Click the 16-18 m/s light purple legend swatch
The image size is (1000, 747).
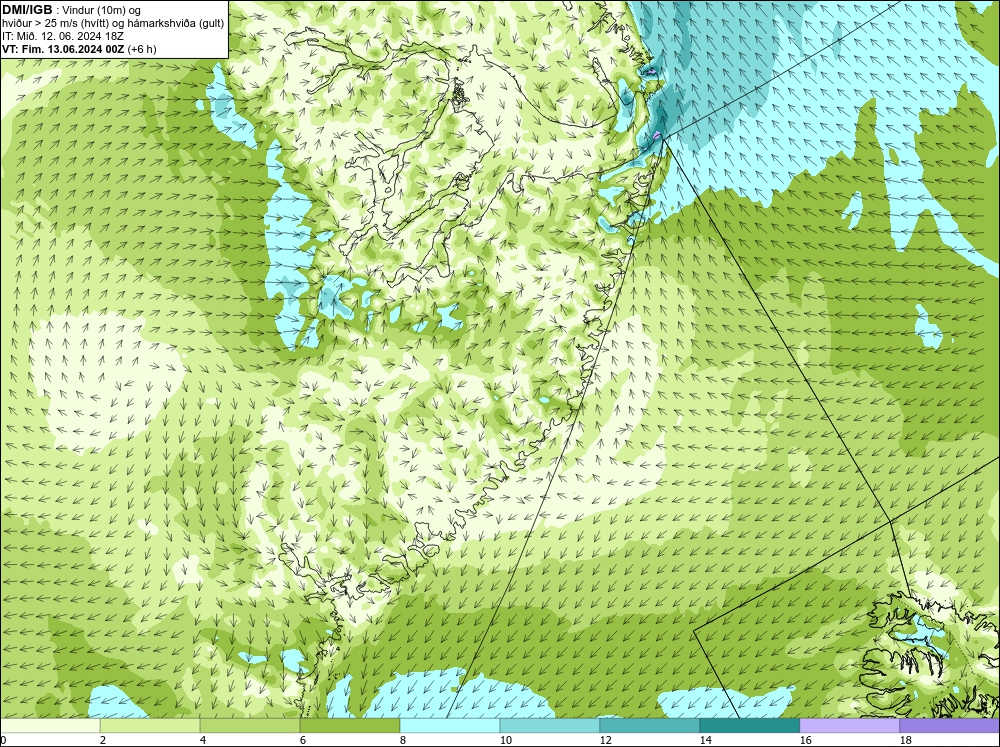[x=849, y=725]
